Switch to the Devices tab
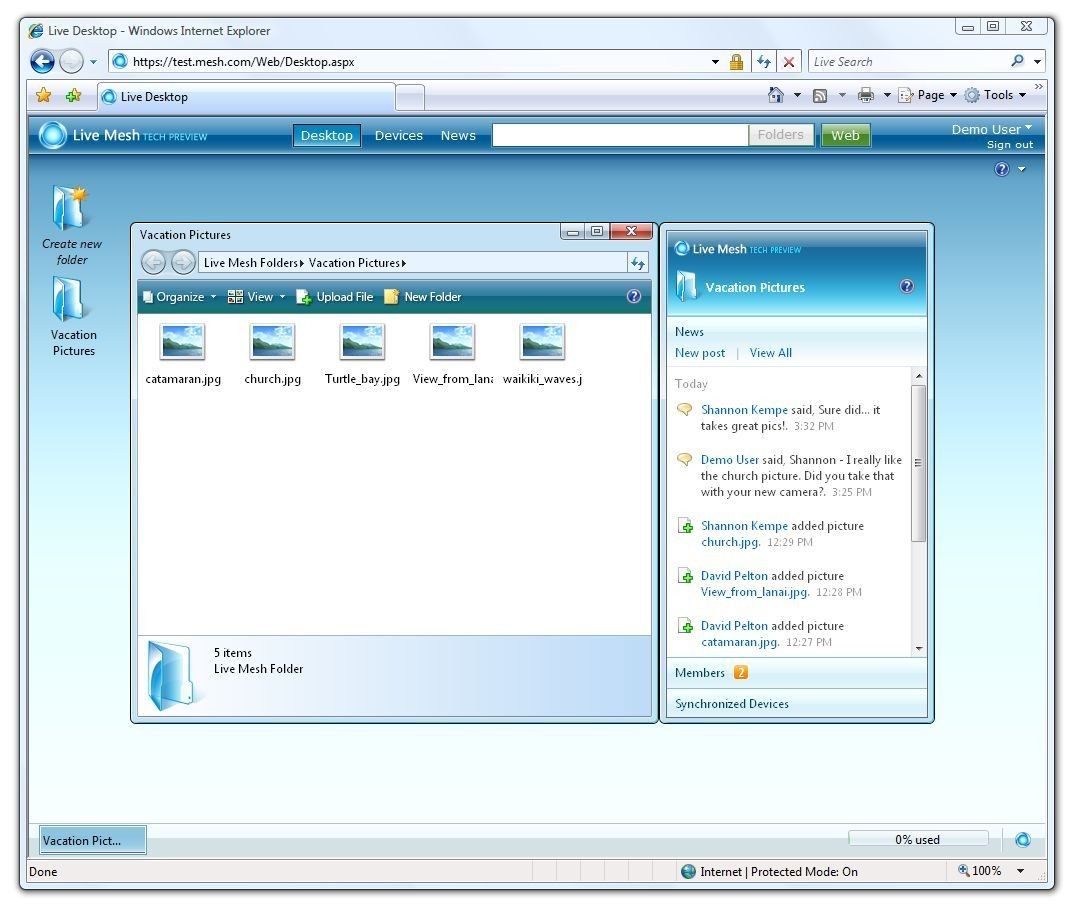This screenshot has height=906, width=1071. coord(398,135)
